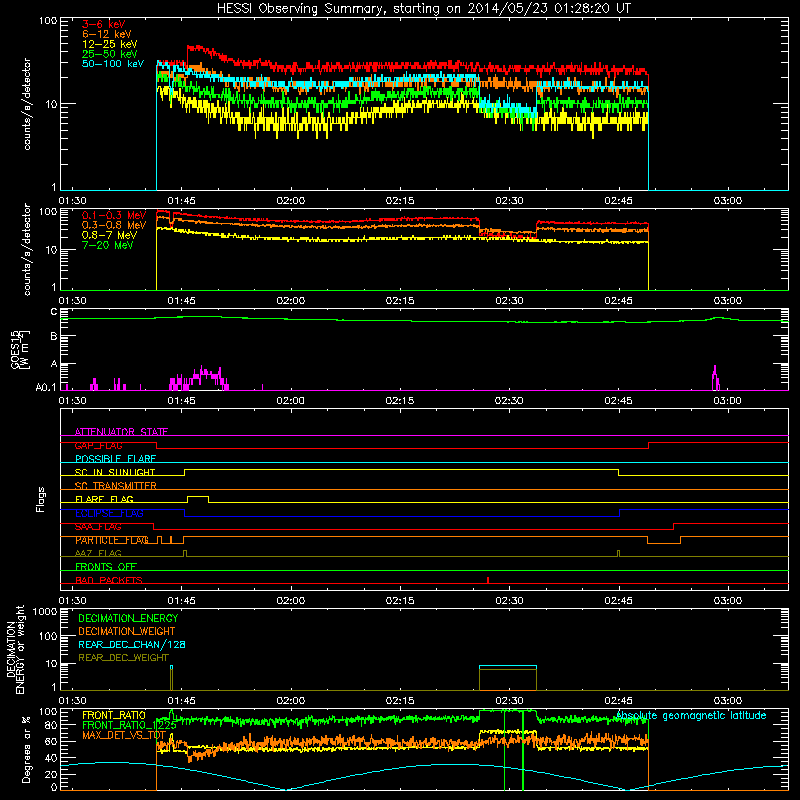Pick the 25-50 keV legend label
The height and width of the screenshot is (800, 800).
coord(109,54)
